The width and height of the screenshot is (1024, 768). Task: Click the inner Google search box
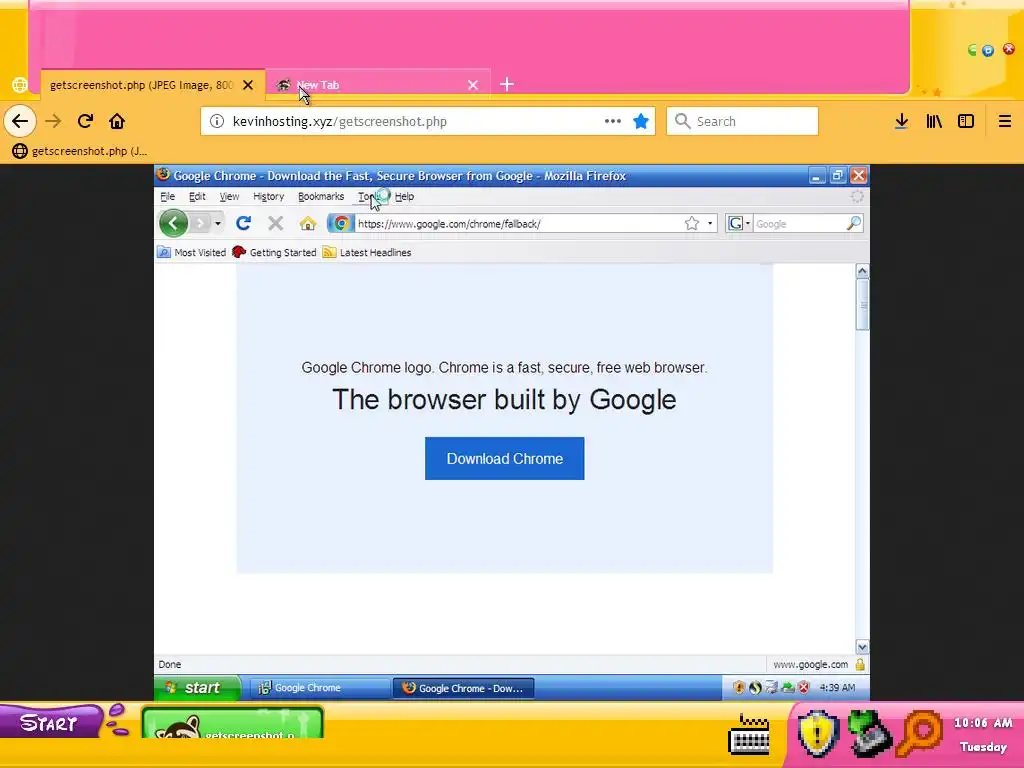(x=799, y=224)
